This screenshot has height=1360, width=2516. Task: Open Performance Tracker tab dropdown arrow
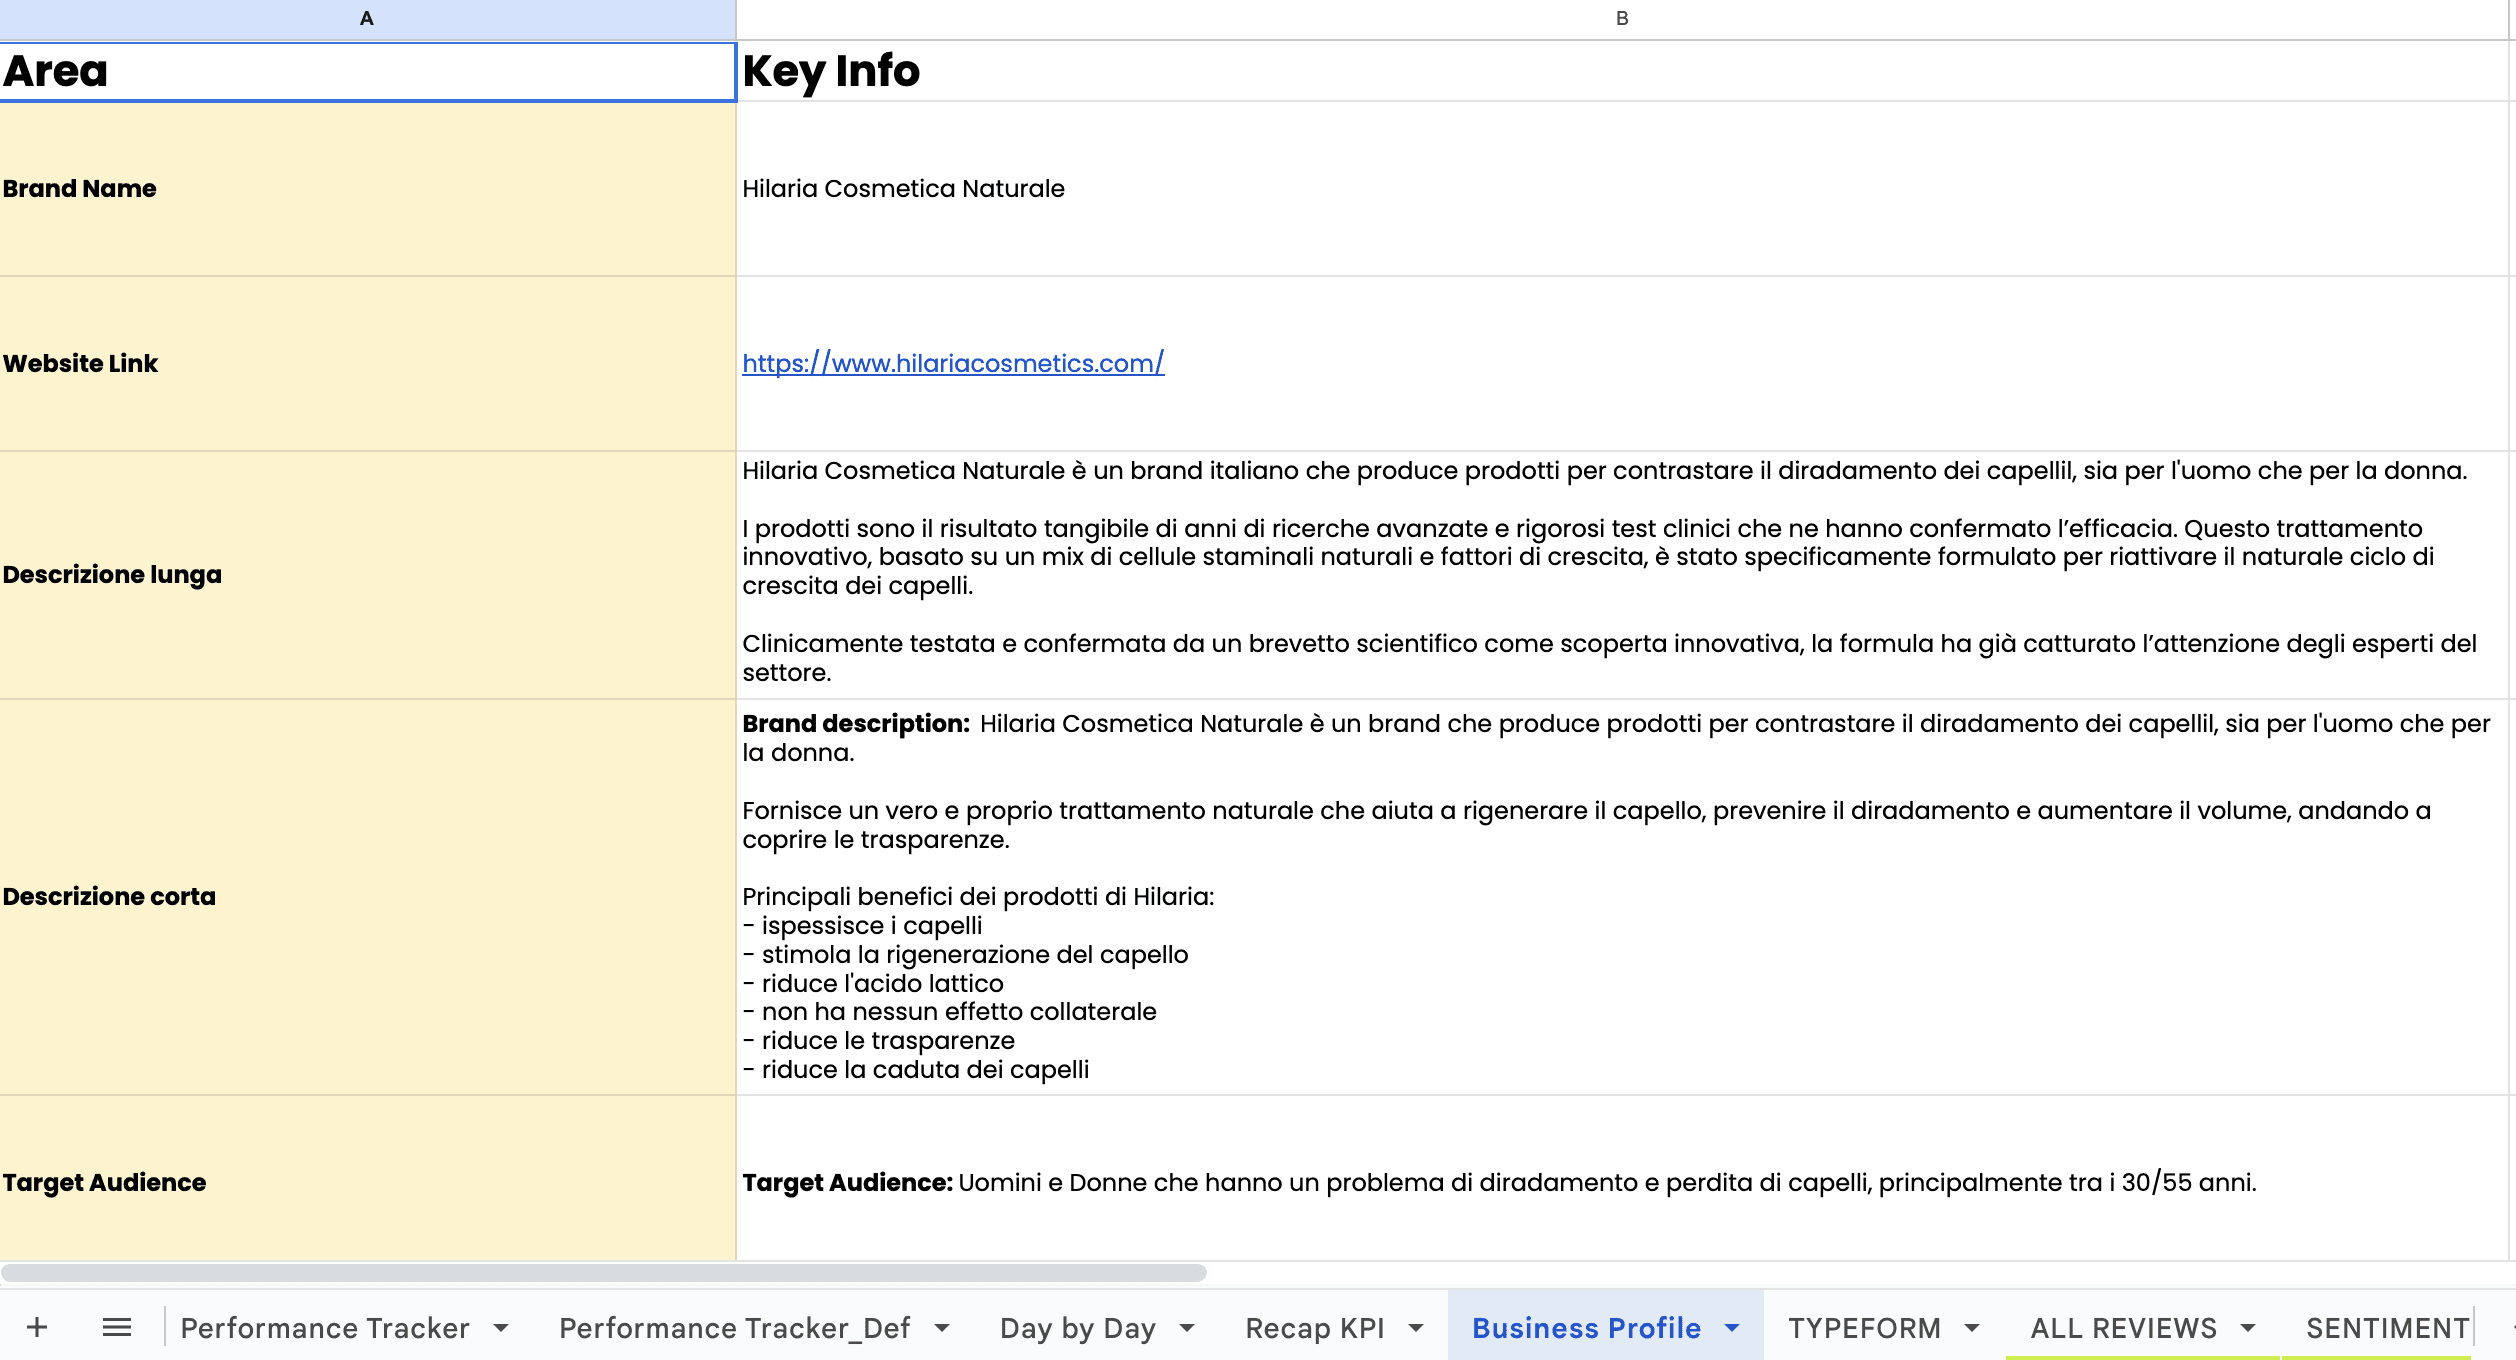click(501, 1328)
